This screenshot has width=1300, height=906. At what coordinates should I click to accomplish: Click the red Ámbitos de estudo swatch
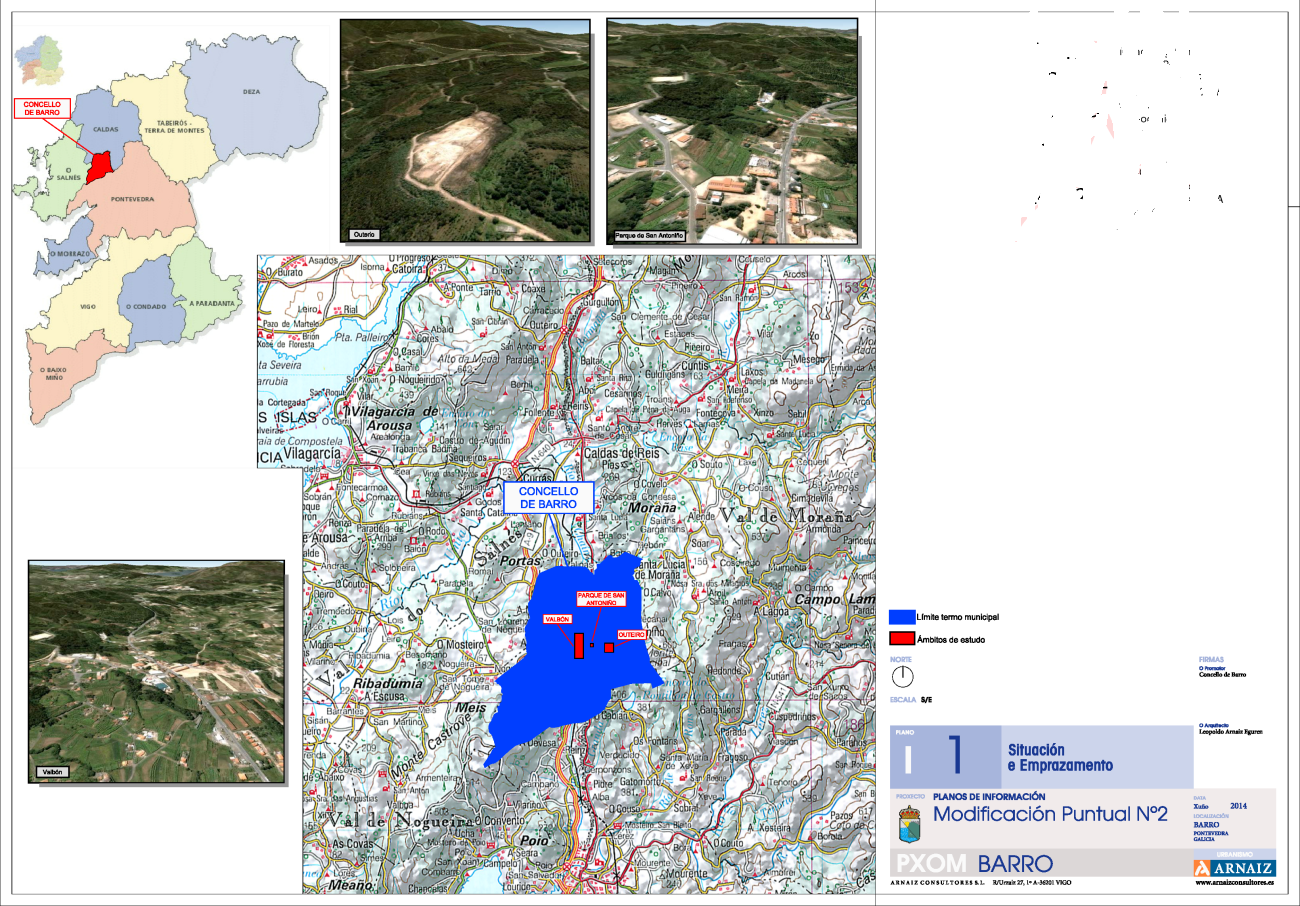(902, 637)
